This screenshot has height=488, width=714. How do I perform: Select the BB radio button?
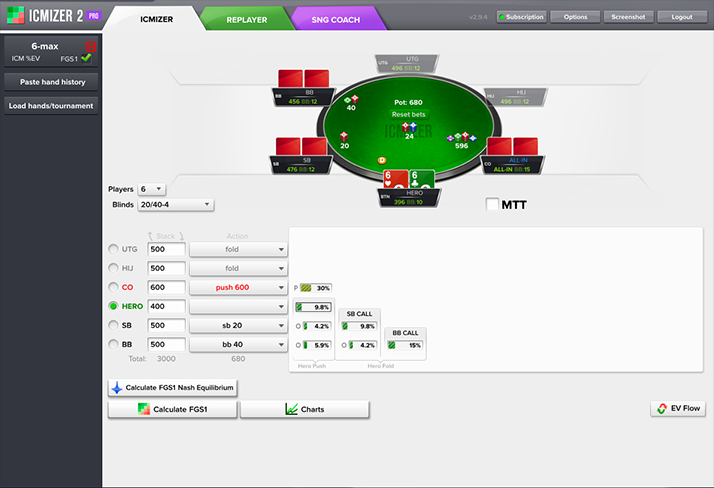coord(113,344)
